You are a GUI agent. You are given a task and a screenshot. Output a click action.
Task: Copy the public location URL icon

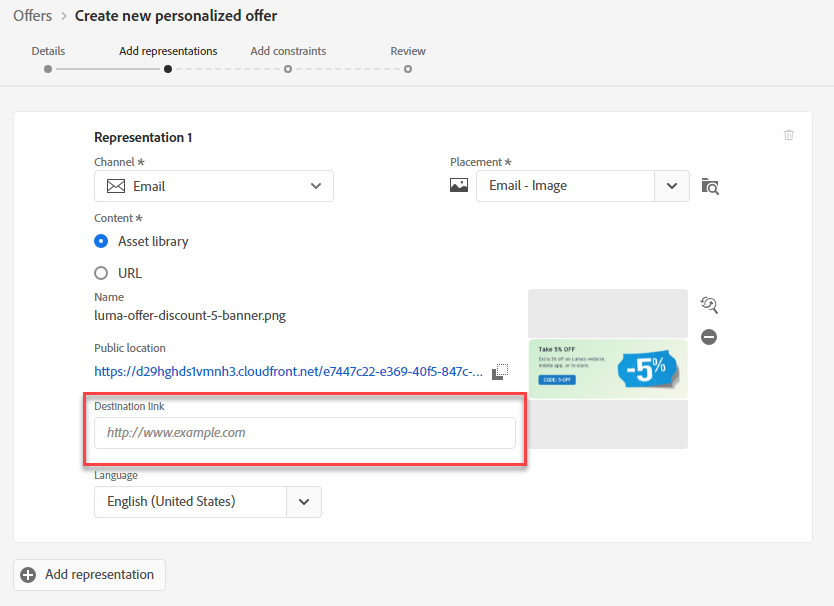coord(500,371)
